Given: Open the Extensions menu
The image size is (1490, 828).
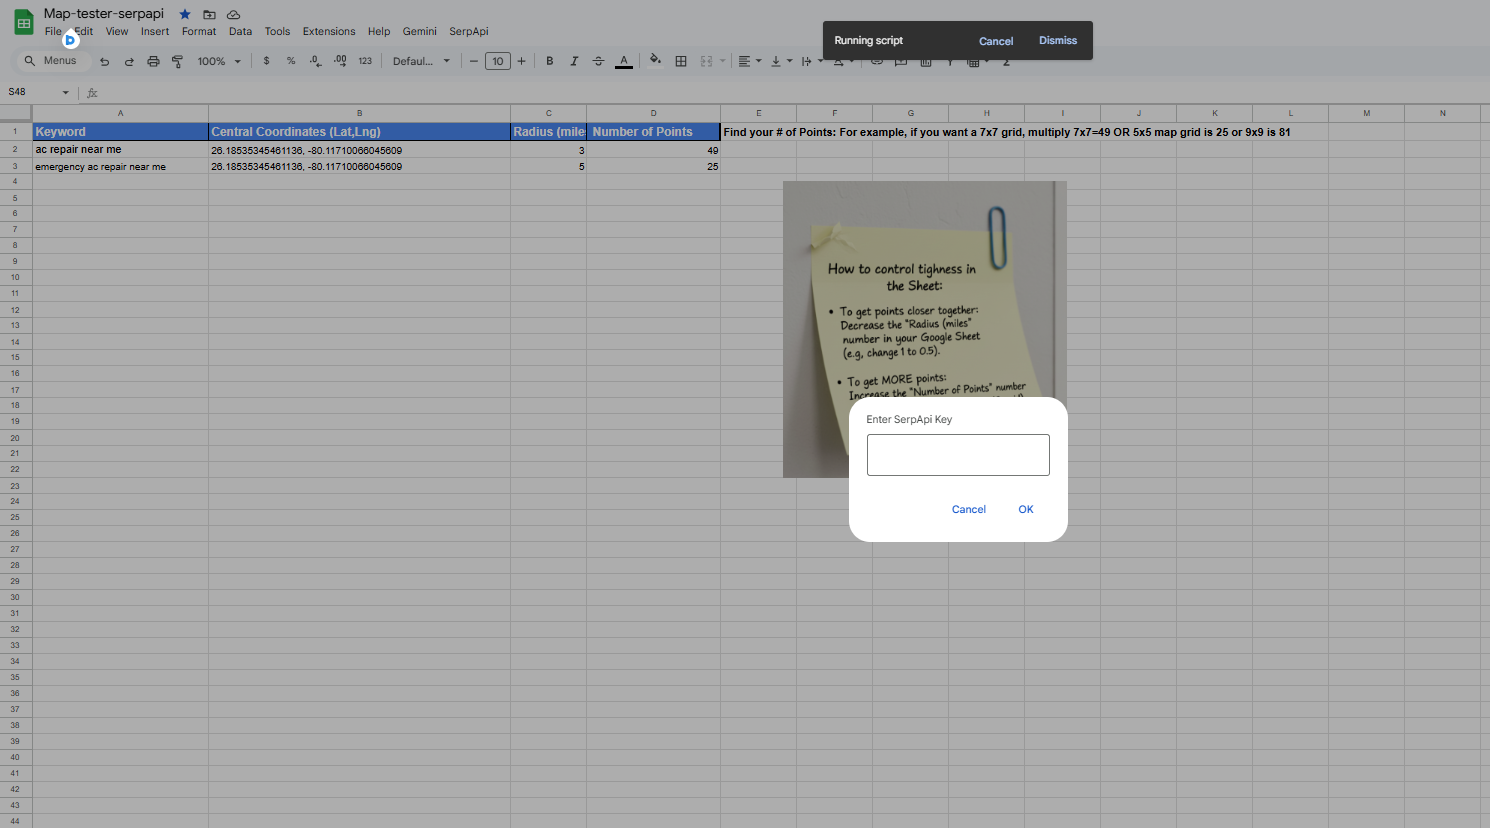Looking at the screenshot, I should 329,31.
